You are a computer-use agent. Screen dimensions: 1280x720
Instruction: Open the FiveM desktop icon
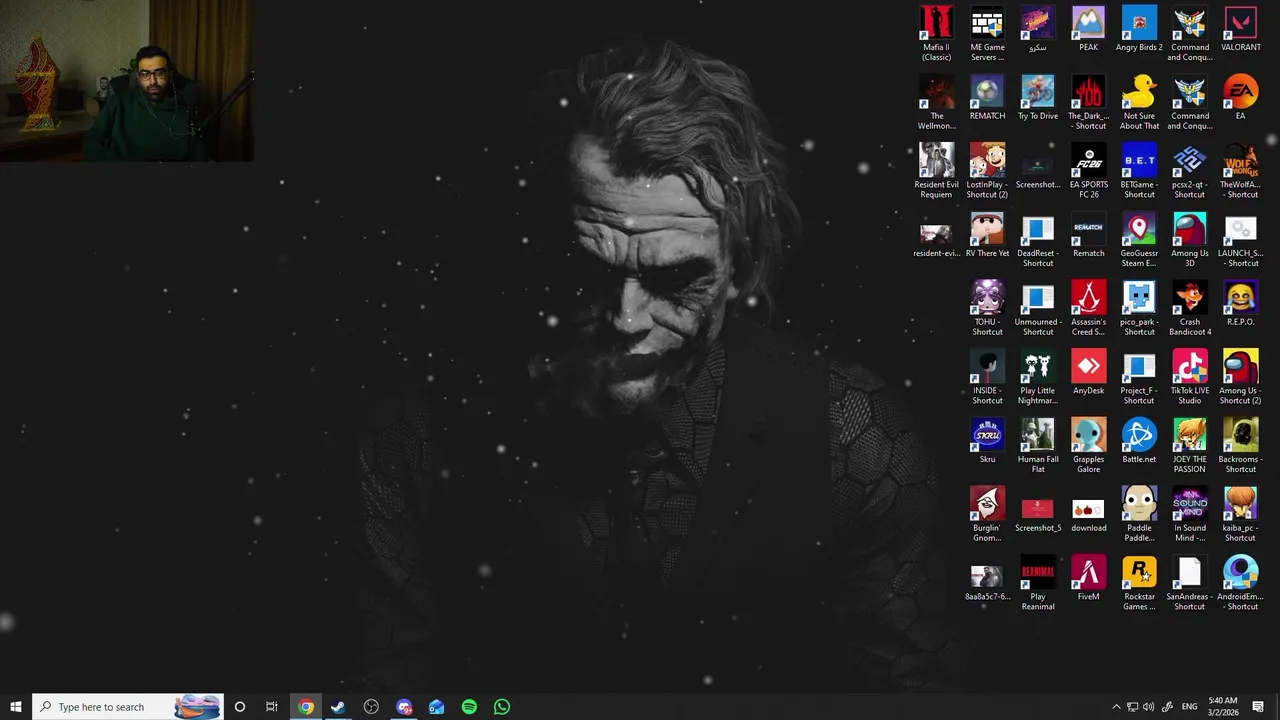point(1088,579)
